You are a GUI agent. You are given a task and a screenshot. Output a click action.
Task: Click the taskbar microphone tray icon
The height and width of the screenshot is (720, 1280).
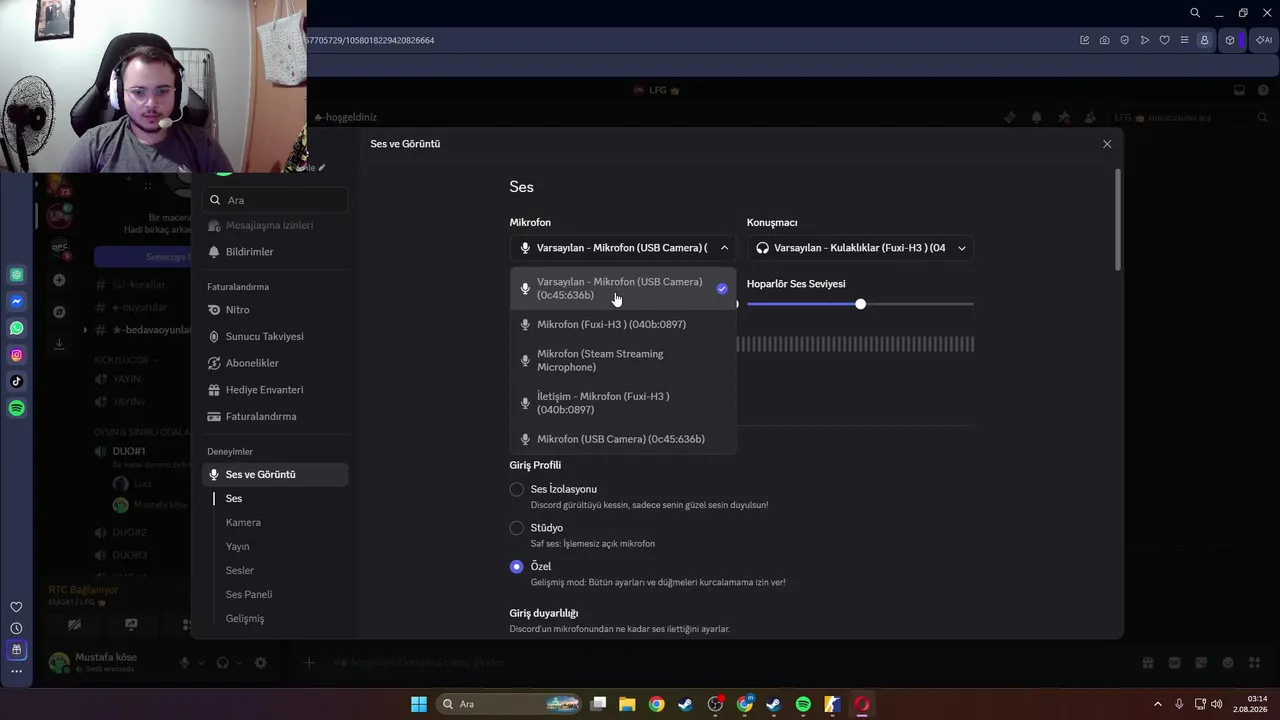tap(1179, 704)
